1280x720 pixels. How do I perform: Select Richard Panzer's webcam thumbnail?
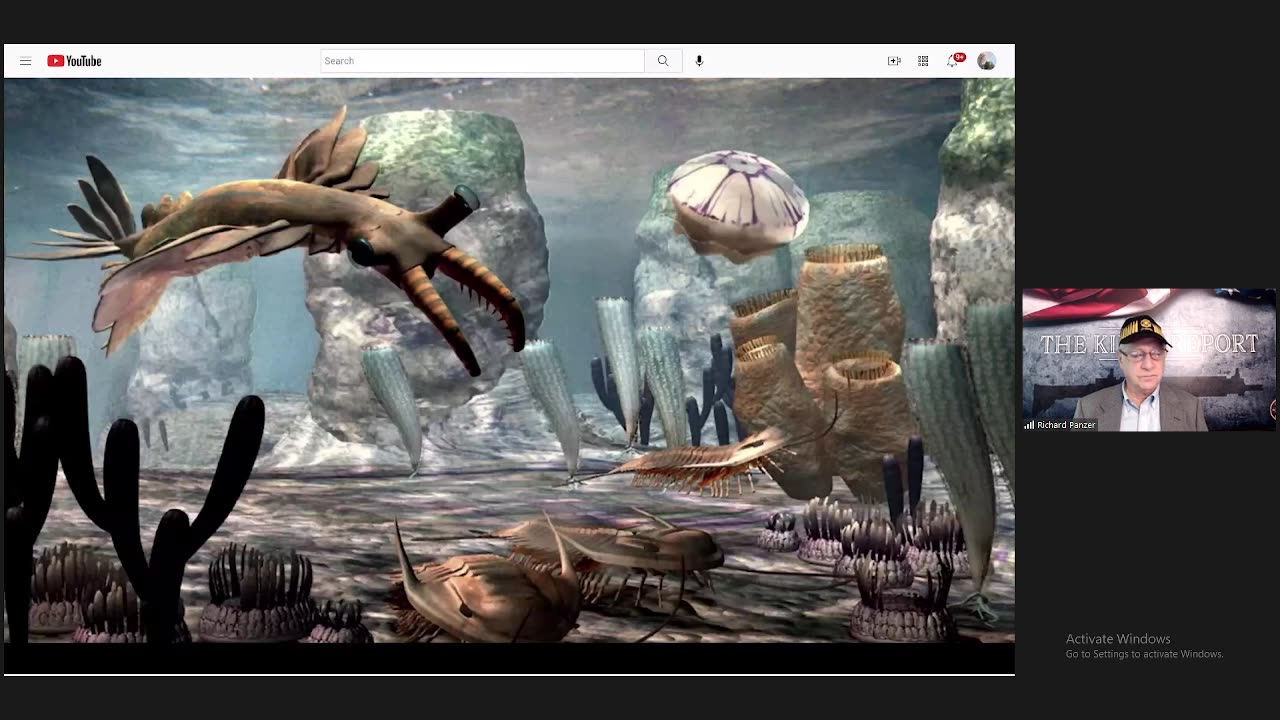[x=1148, y=360]
